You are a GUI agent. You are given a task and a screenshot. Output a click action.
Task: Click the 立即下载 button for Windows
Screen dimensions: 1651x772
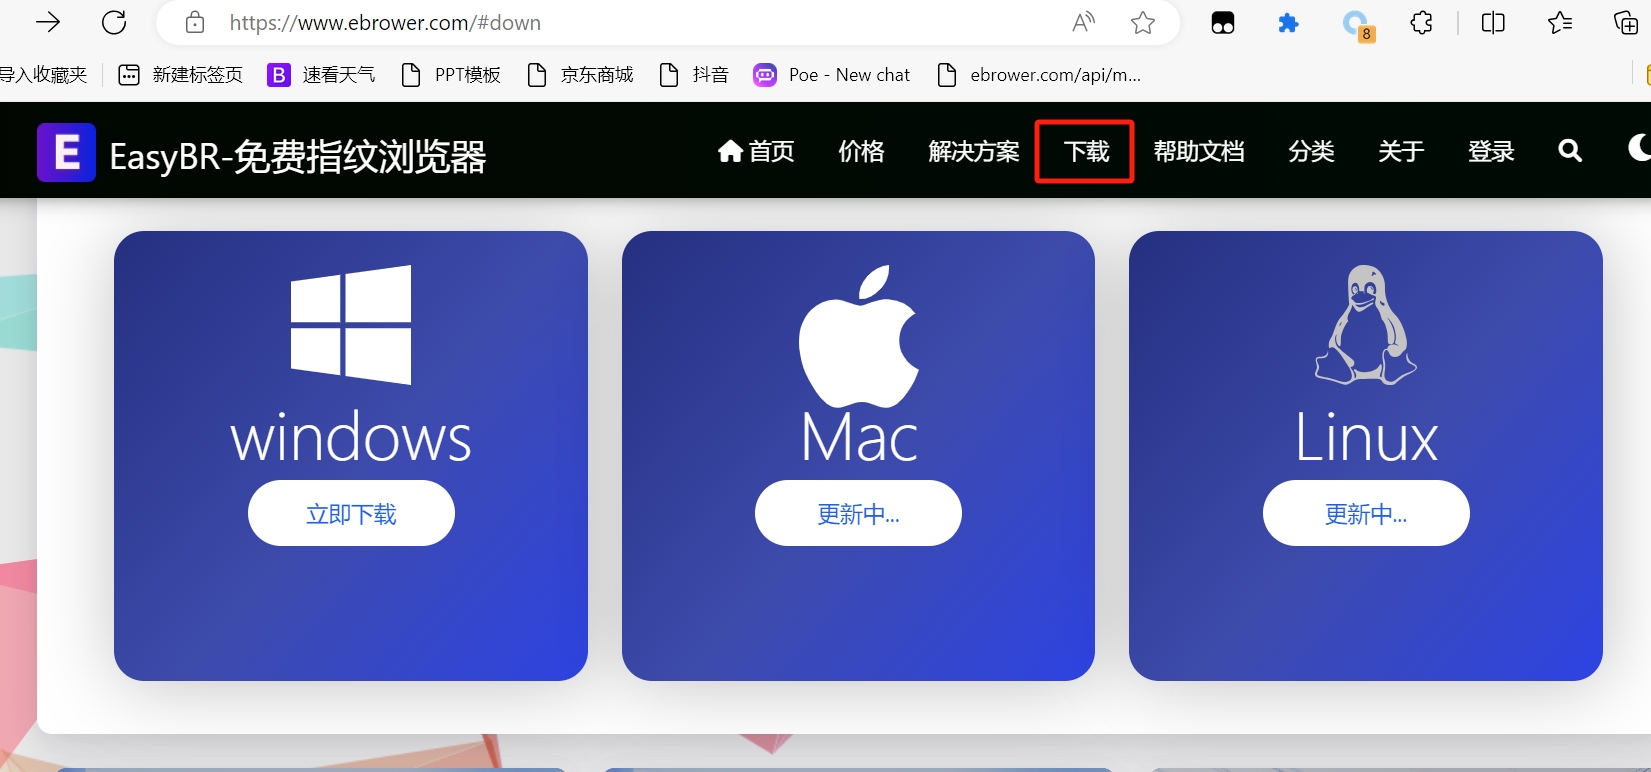[351, 513]
